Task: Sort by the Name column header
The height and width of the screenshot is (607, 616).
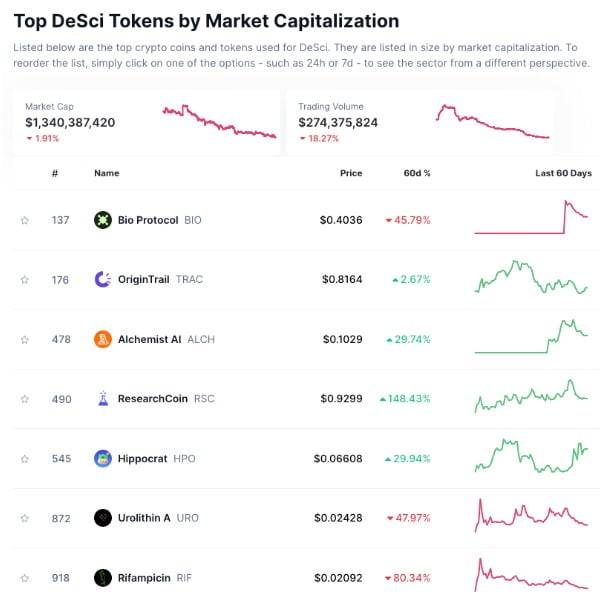Action: [106, 173]
